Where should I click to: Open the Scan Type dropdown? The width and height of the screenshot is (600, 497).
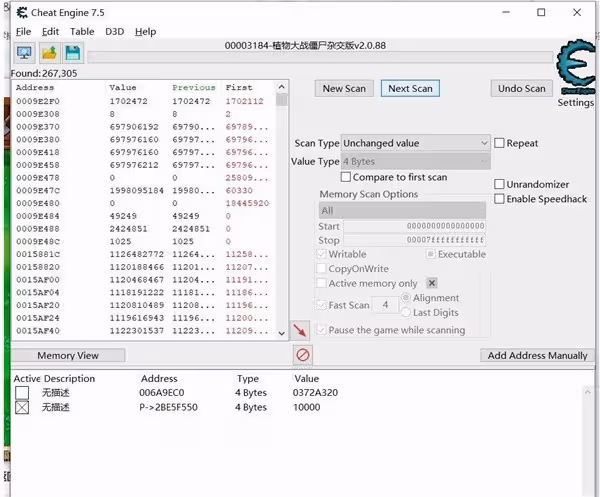(x=415, y=143)
